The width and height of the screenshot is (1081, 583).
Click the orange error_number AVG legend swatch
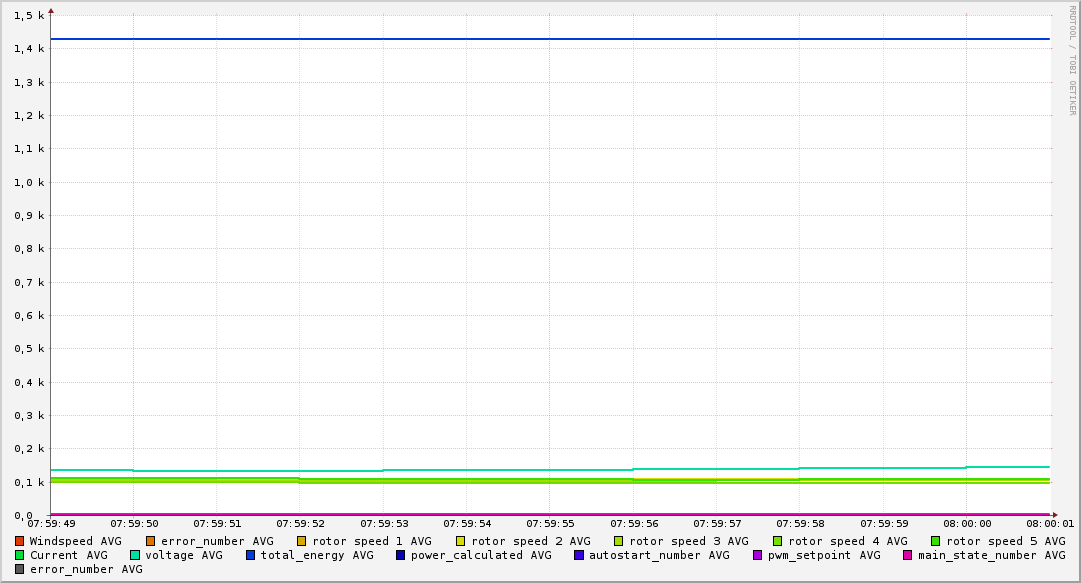pyautogui.click(x=151, y=541)
